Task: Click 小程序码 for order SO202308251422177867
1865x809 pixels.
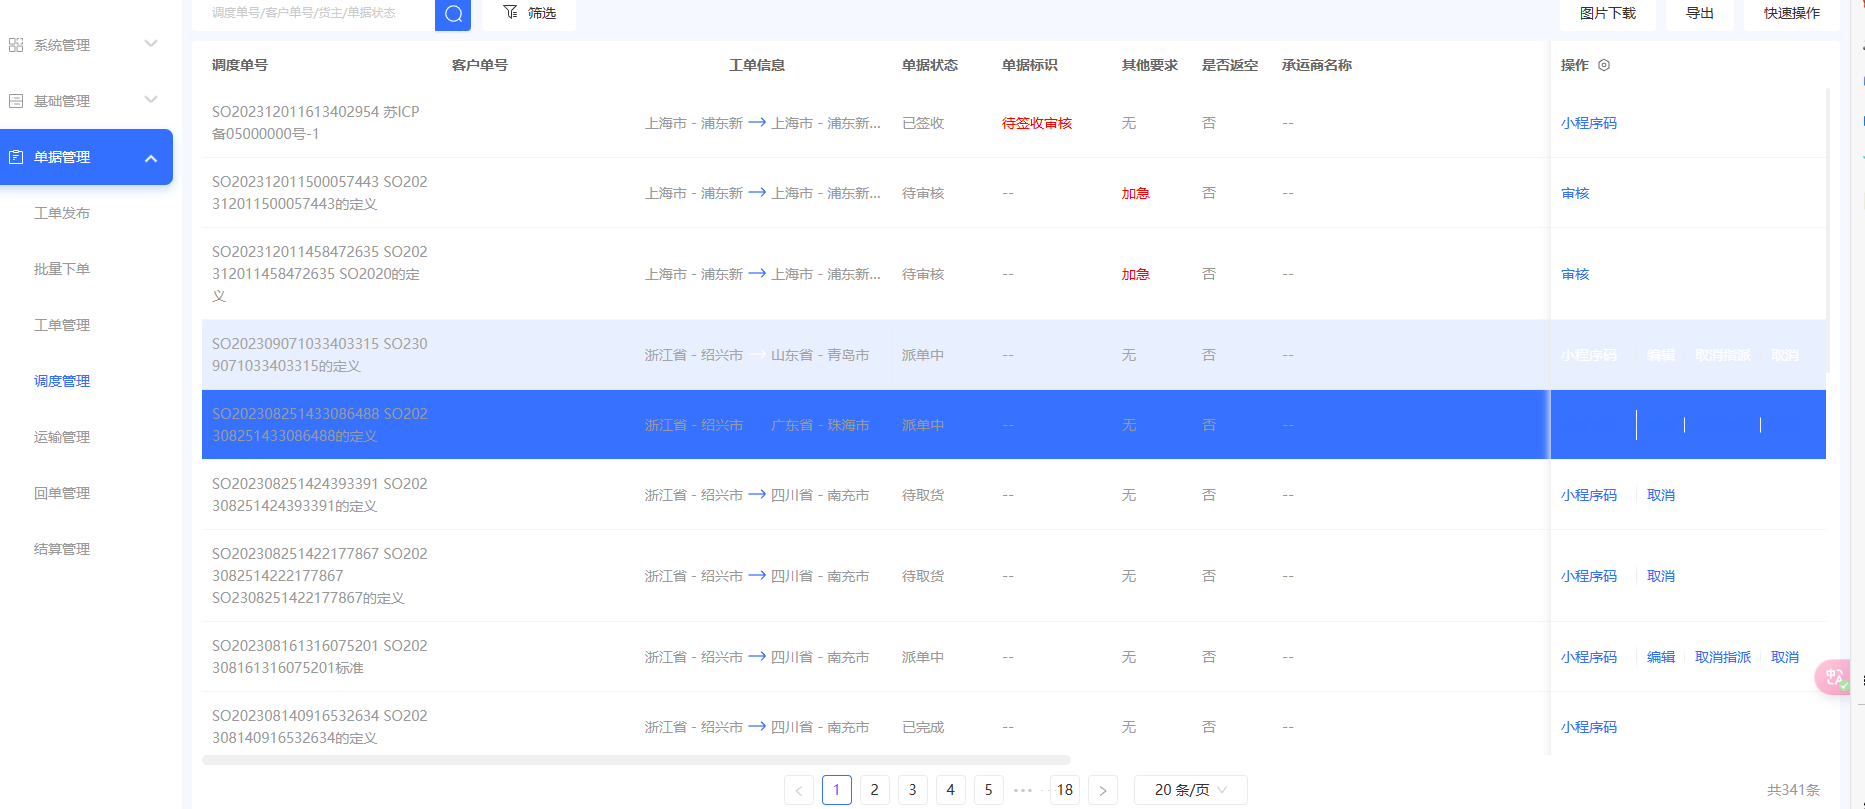Action: [1589, 576]
